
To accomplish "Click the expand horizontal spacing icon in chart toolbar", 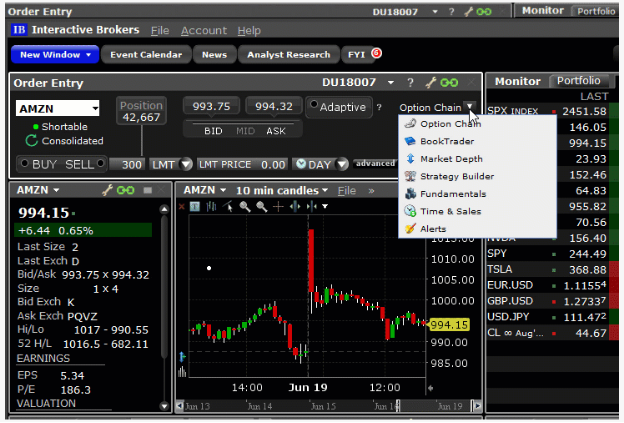I will tap(295, 206).
